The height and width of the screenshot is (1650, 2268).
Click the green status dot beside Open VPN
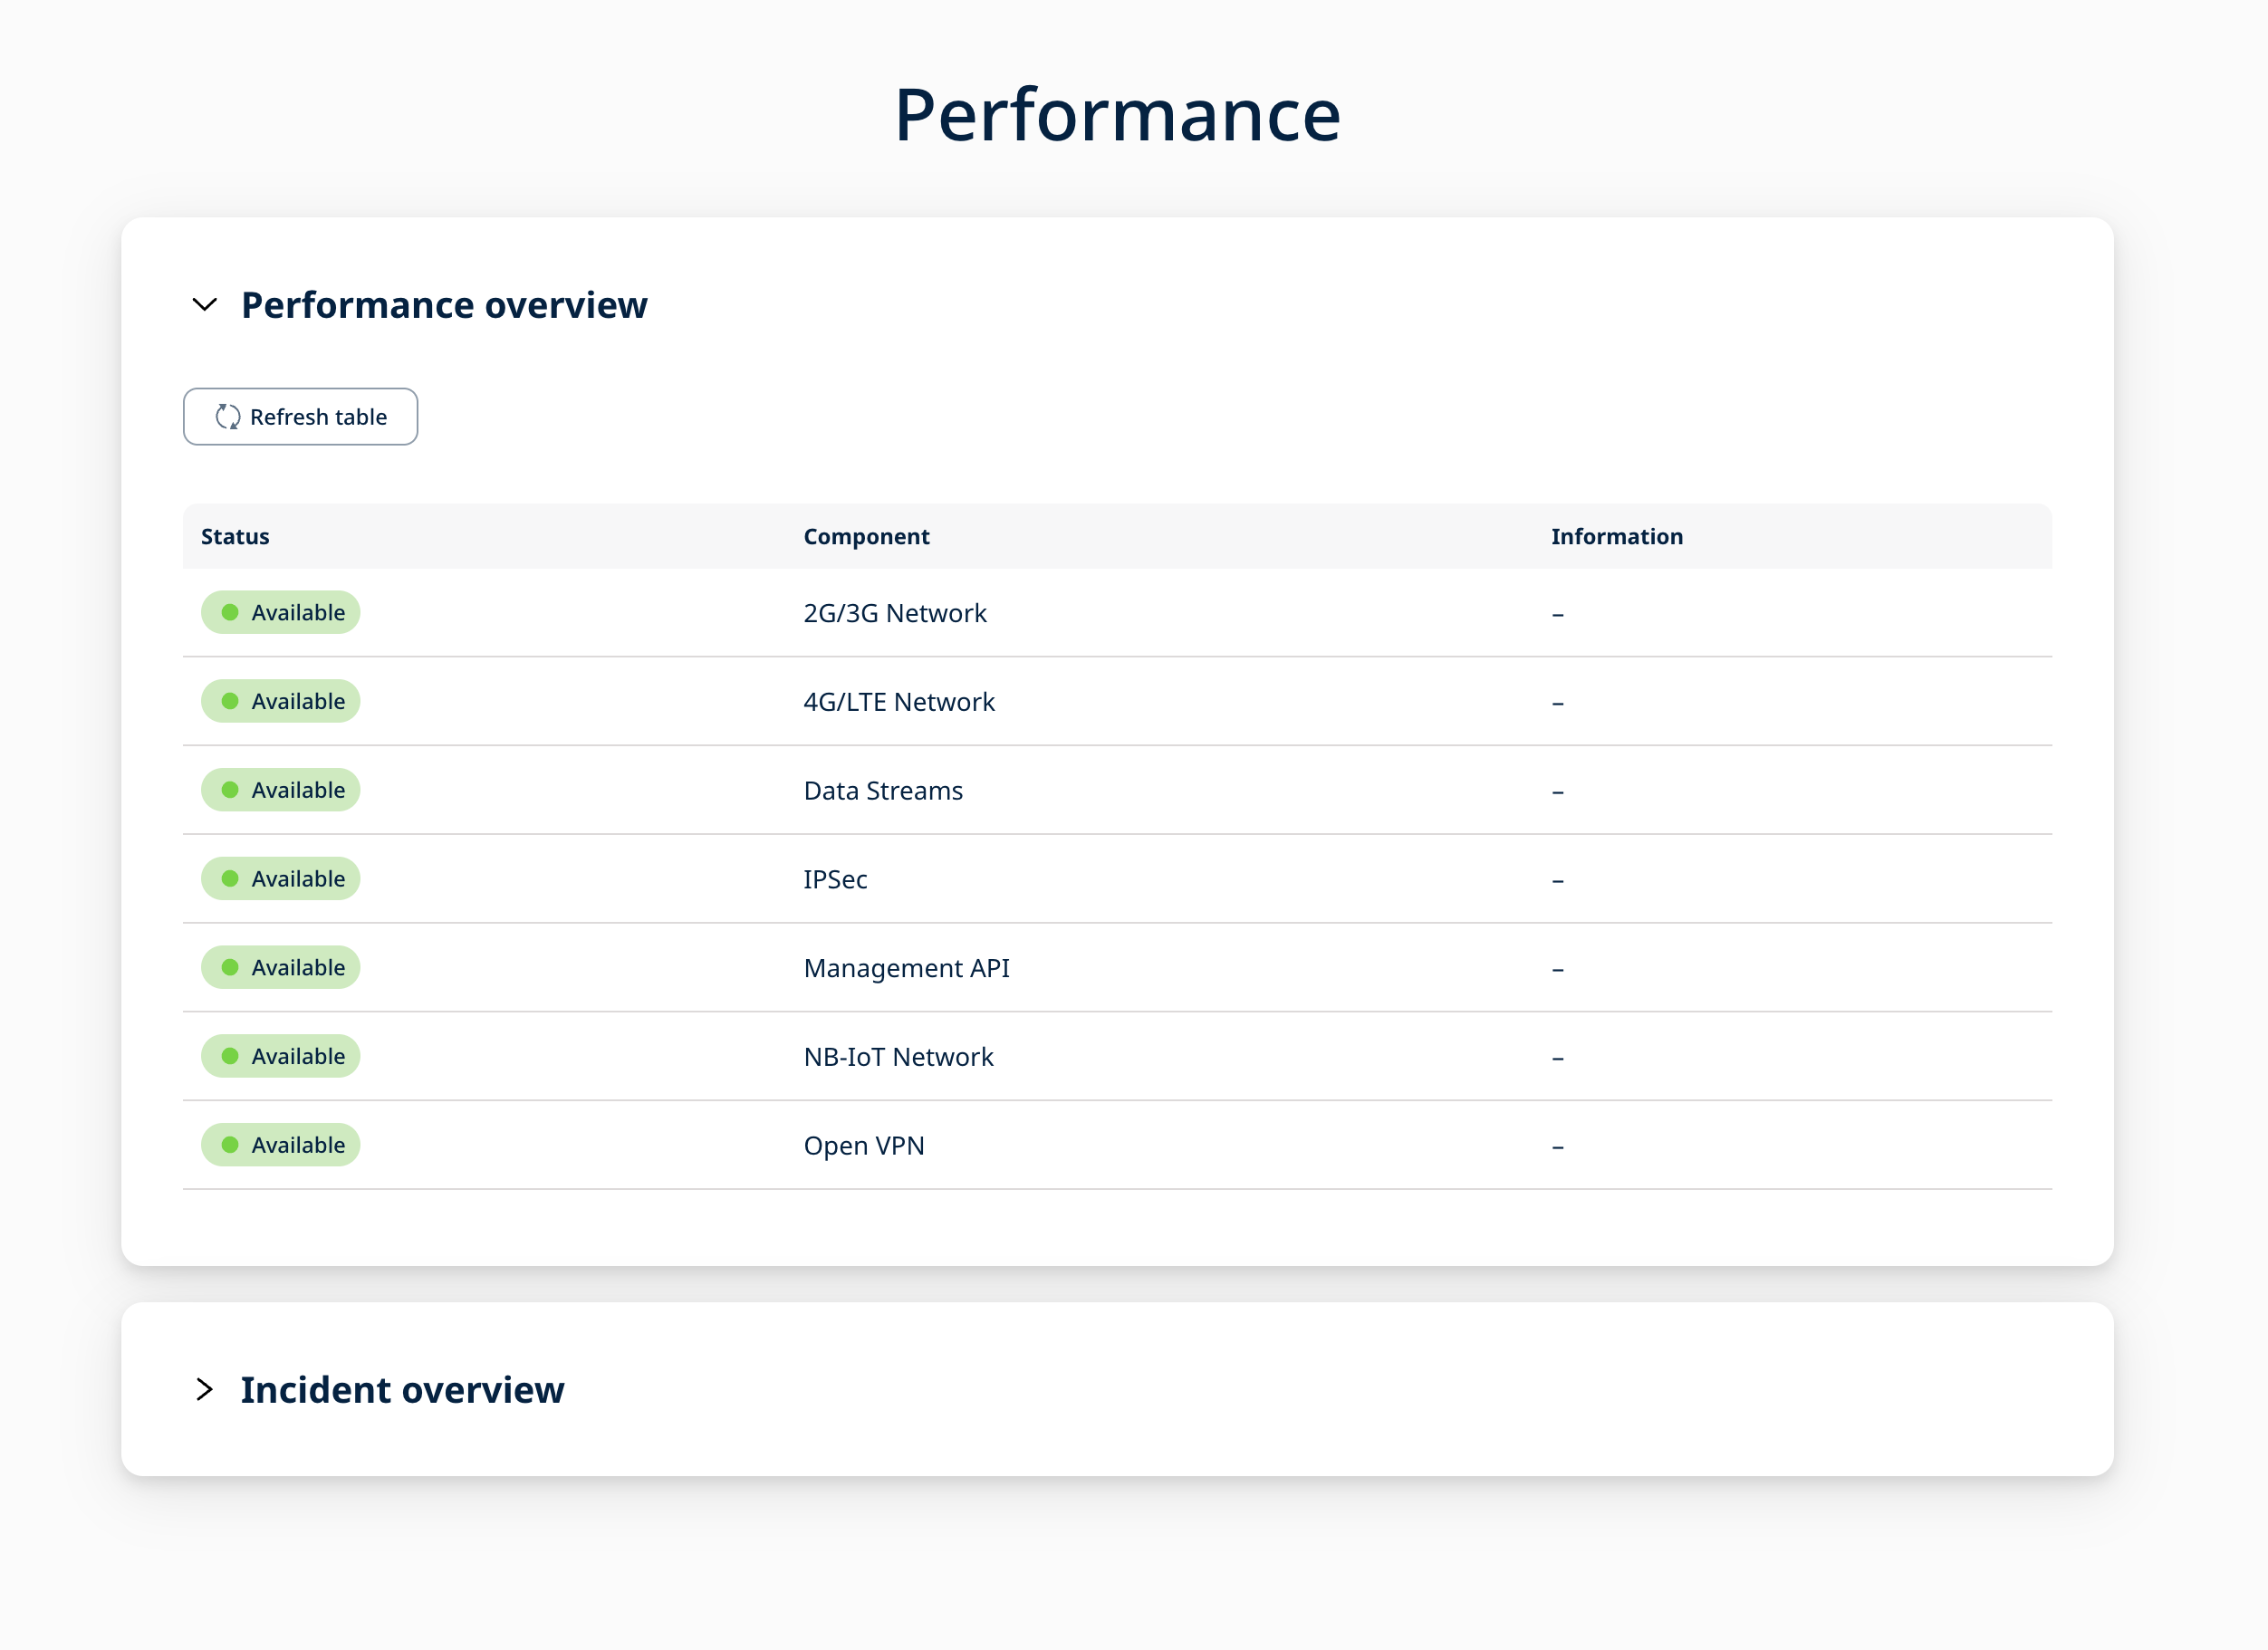(x=231, y=1145)
